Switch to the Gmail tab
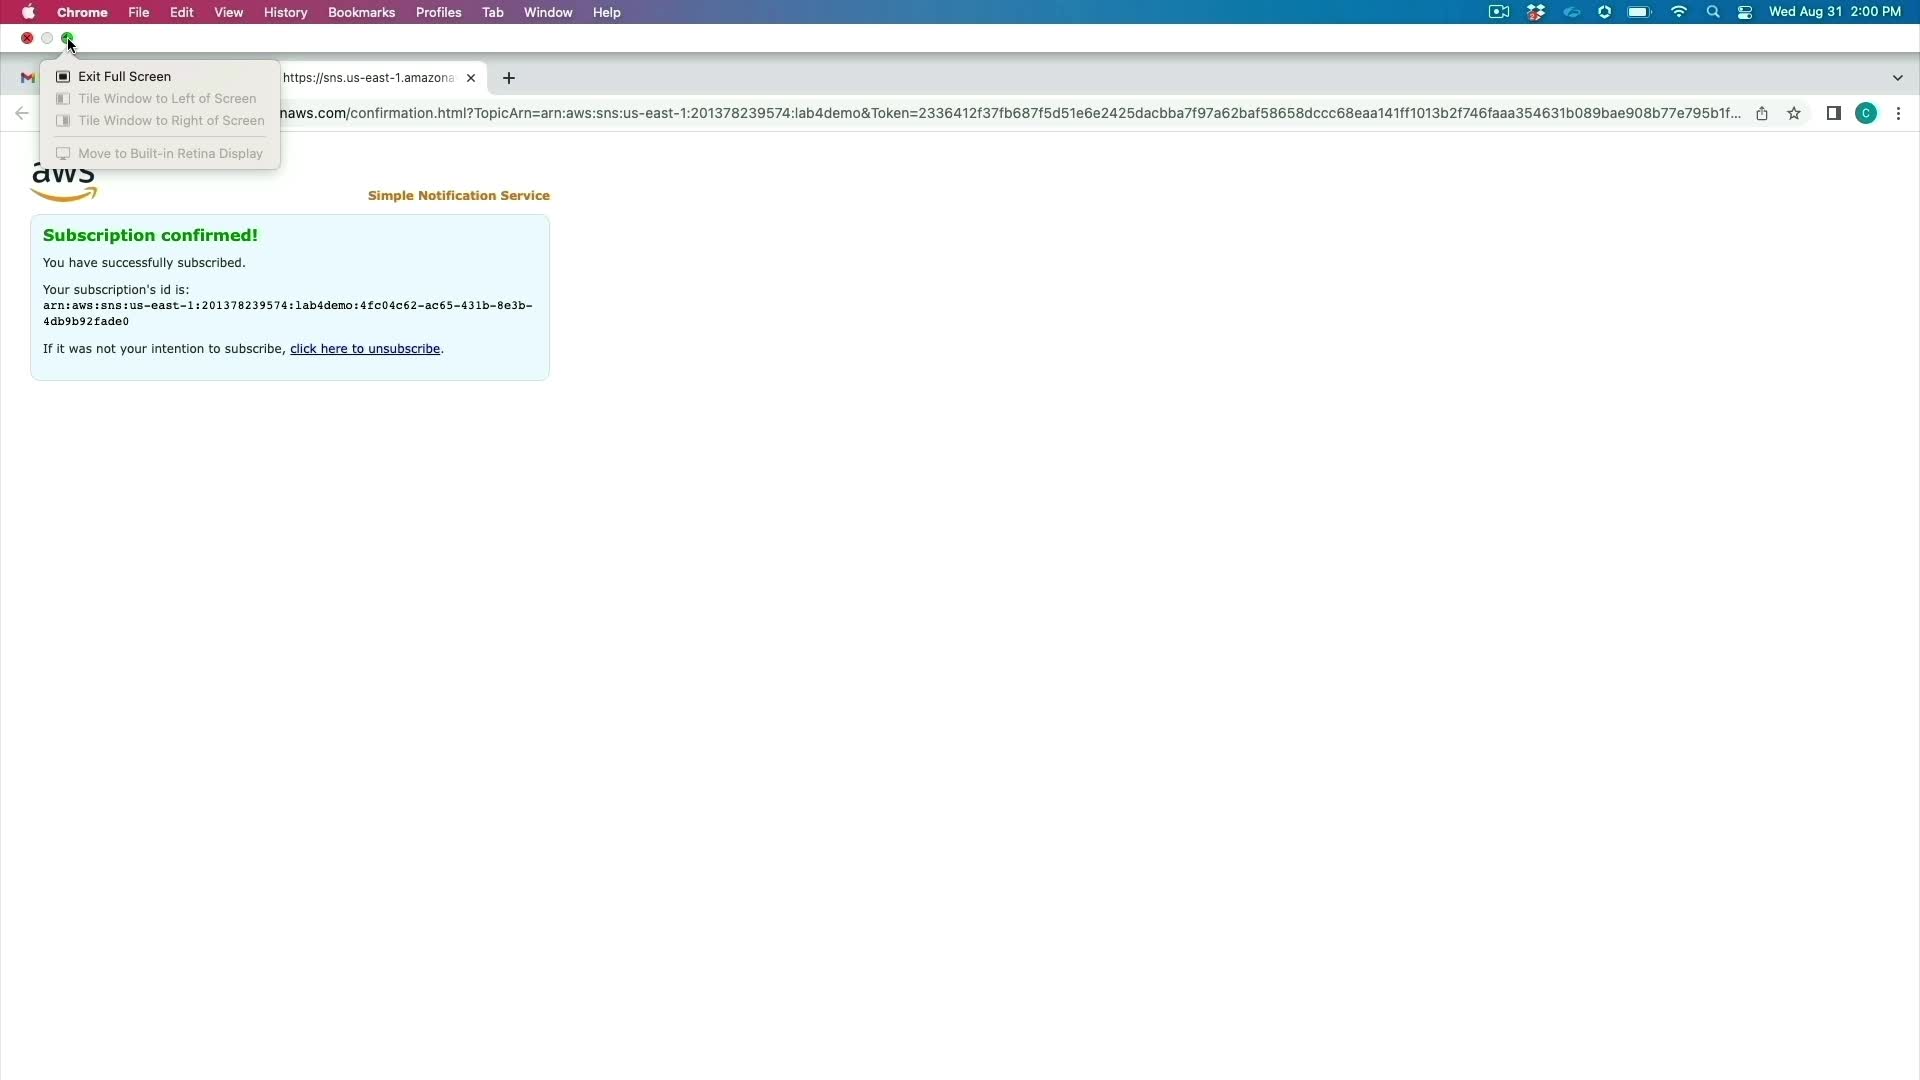The image size is (1920, 1080). click(x=28, y=78)
